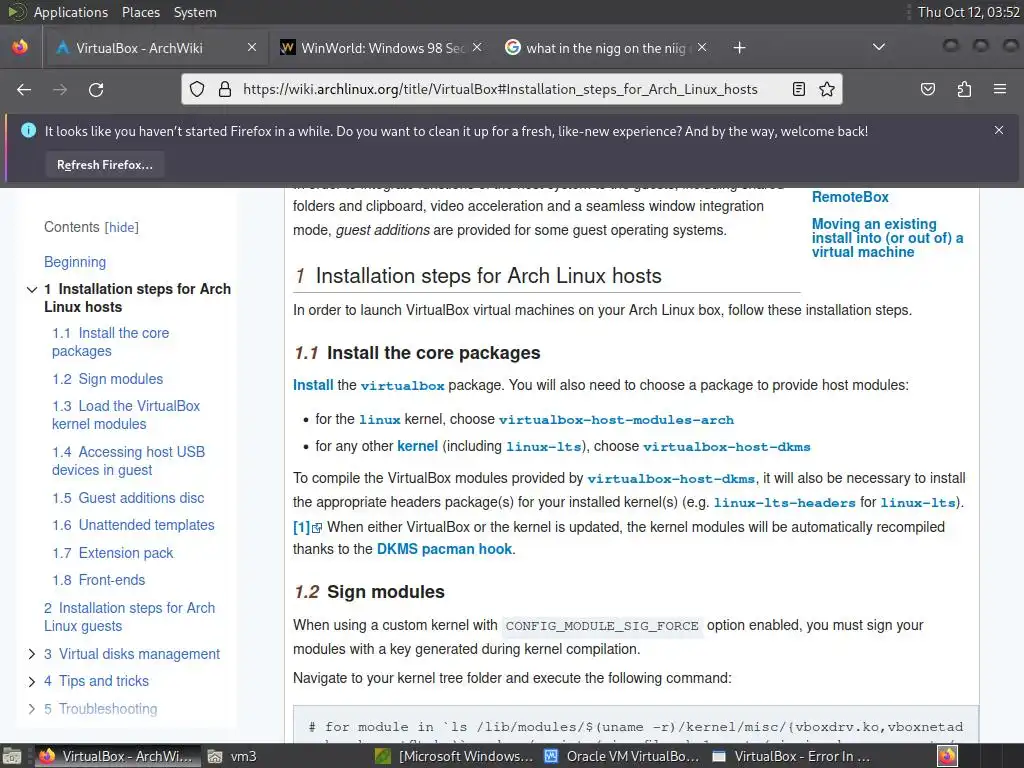Screen dimensions: 1024x768
Task: Jump to Beginning in the contents
Action: pos(75,262)
